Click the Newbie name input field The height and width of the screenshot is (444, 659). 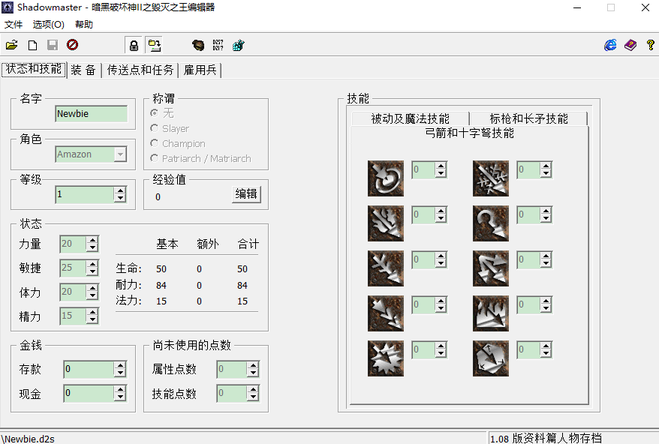tap(91, 114)
